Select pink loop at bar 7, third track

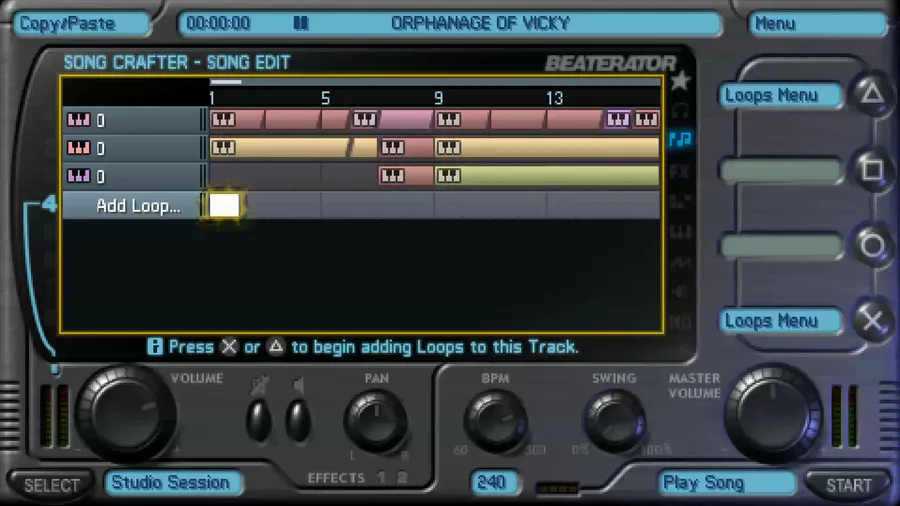(x=406, y=176)
